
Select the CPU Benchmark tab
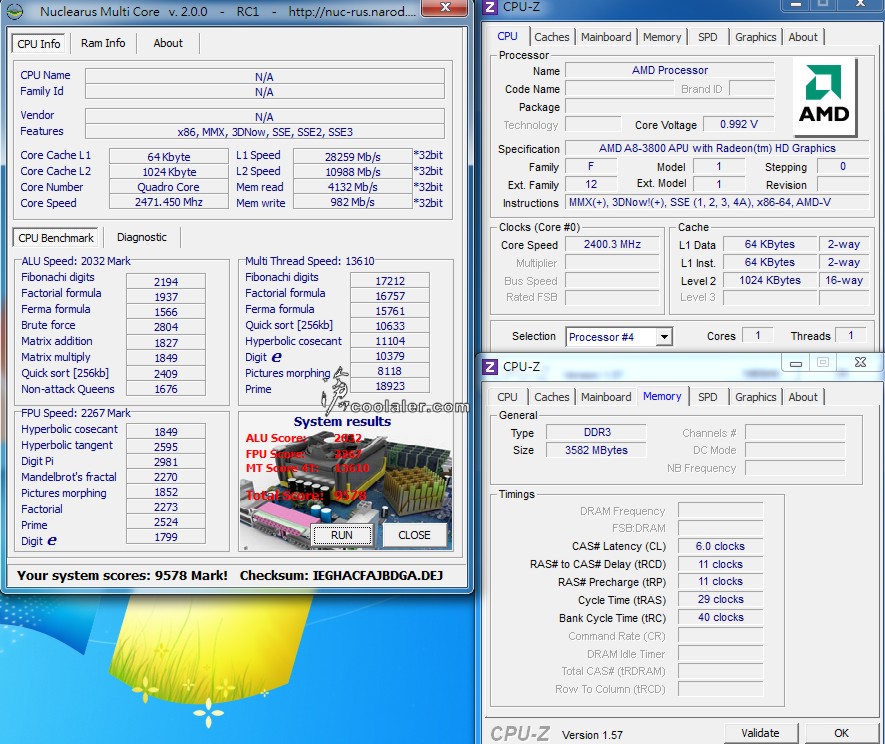pos(56,238)
